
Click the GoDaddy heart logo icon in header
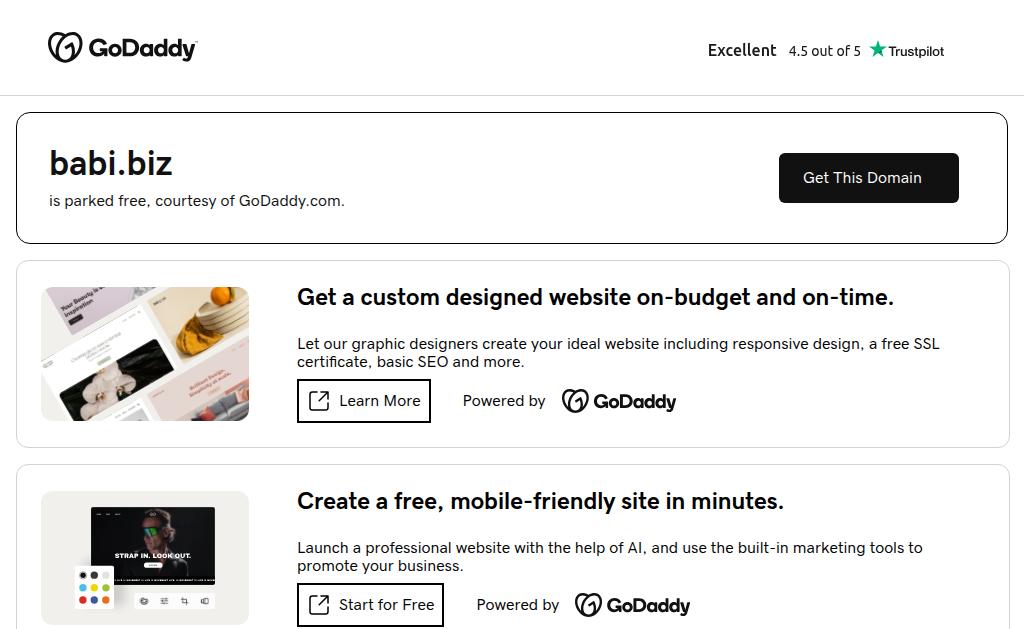coord(64,47)
